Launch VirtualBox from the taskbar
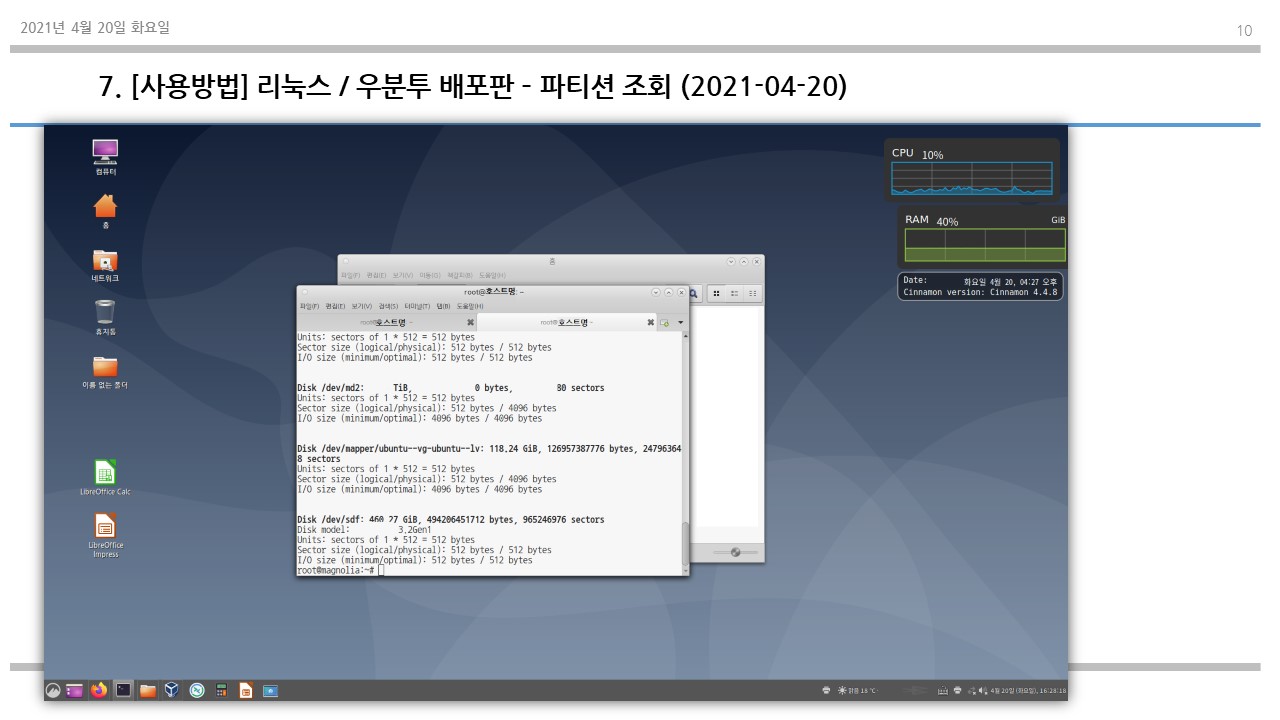This screenshot has width=1280, height=720. pos(172,690)
